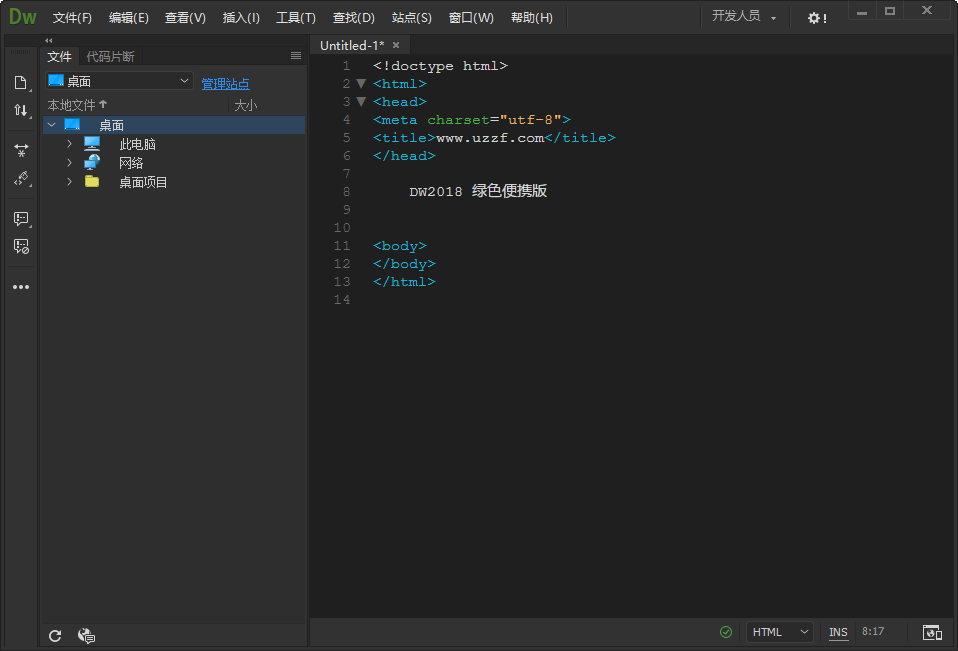Sort by the 大小 column header
The height and width of the screenshot is (651, 958).
[x=246, y=105]
